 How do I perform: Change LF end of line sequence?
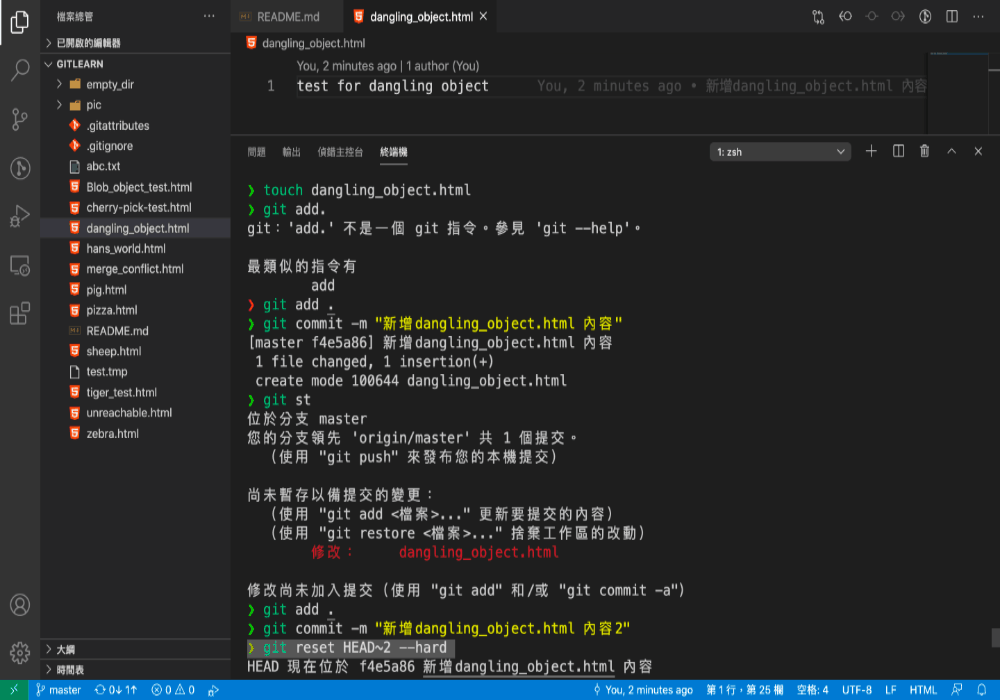[x=890, y=690]
